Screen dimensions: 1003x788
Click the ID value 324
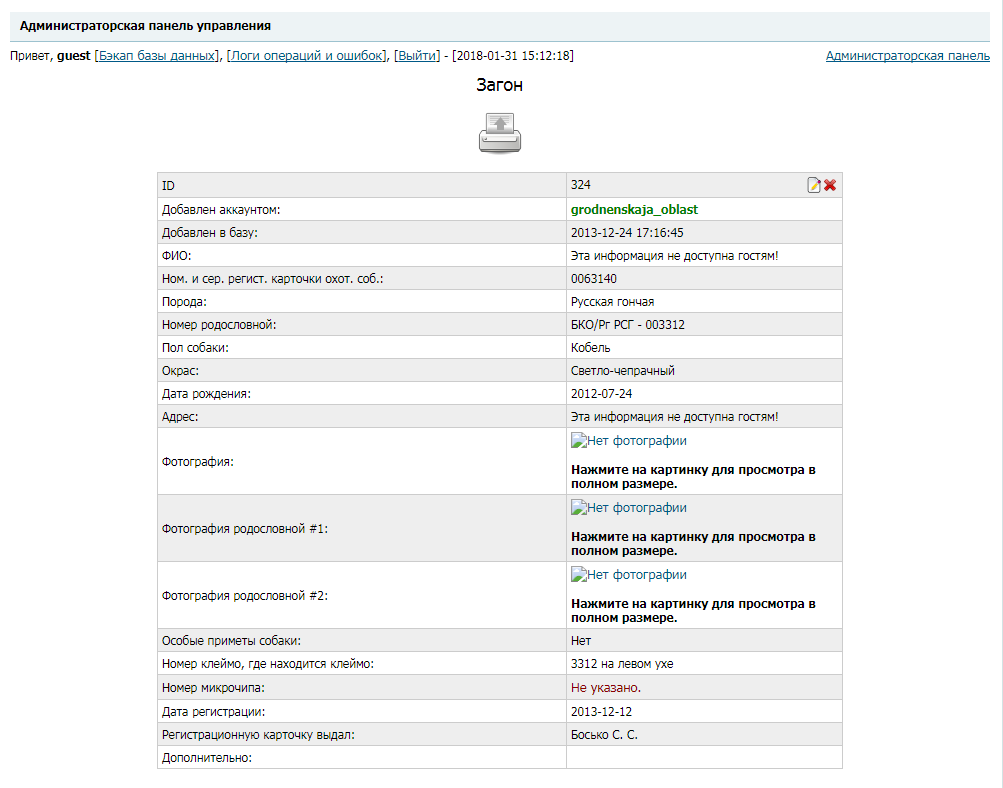(x=581, y=185)
